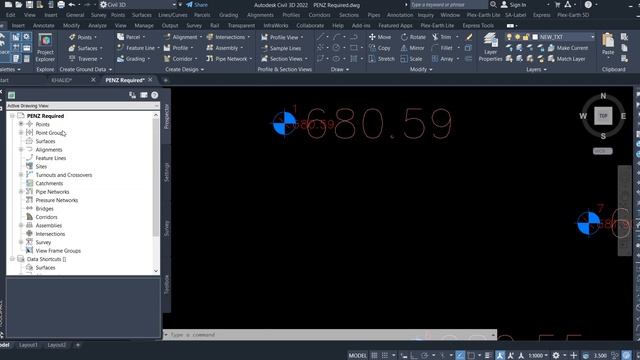Click the Open folder icon in quick access toolbar
Image resolution: width=640 pixels, height=360 pixels.
click(19, 4)
